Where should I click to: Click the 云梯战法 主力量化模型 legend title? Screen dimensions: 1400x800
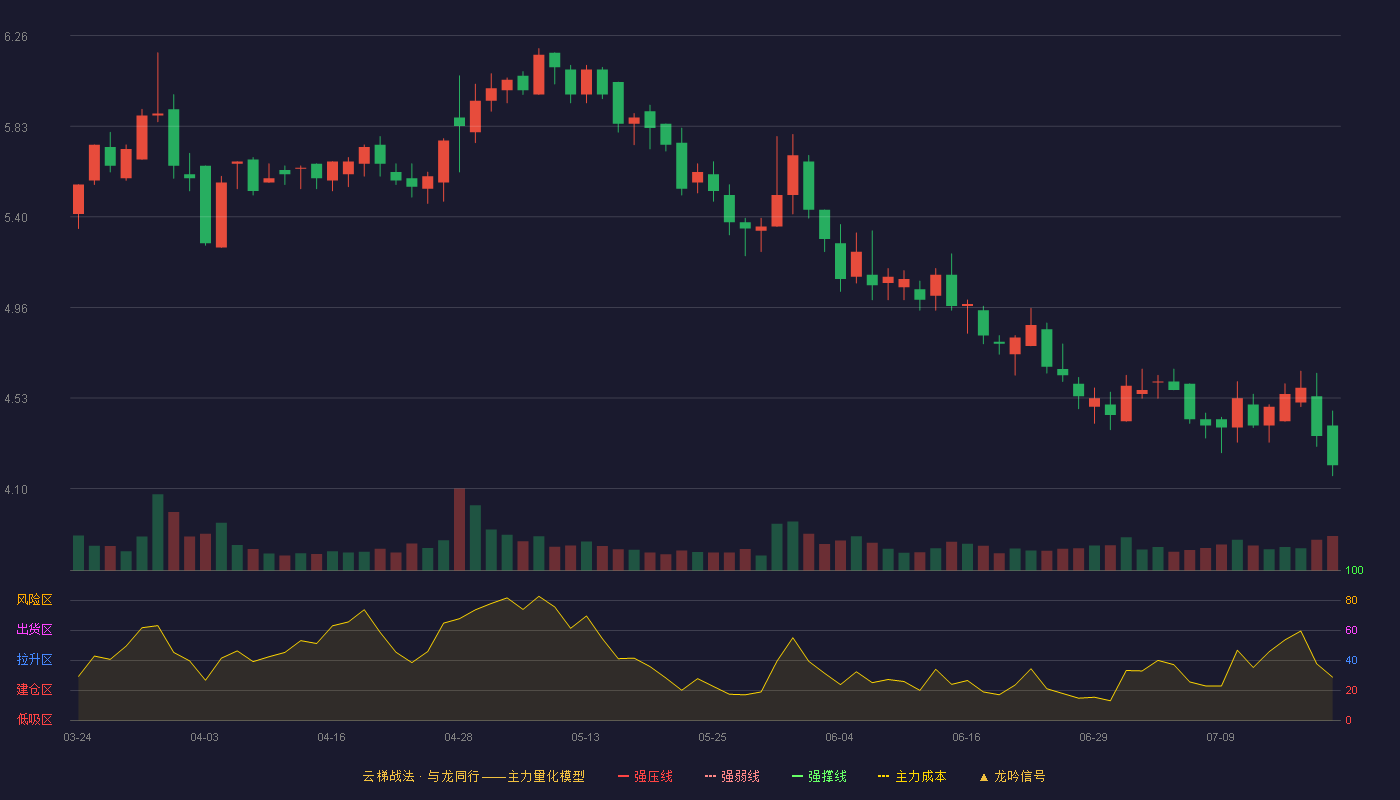tap(474, 776)
